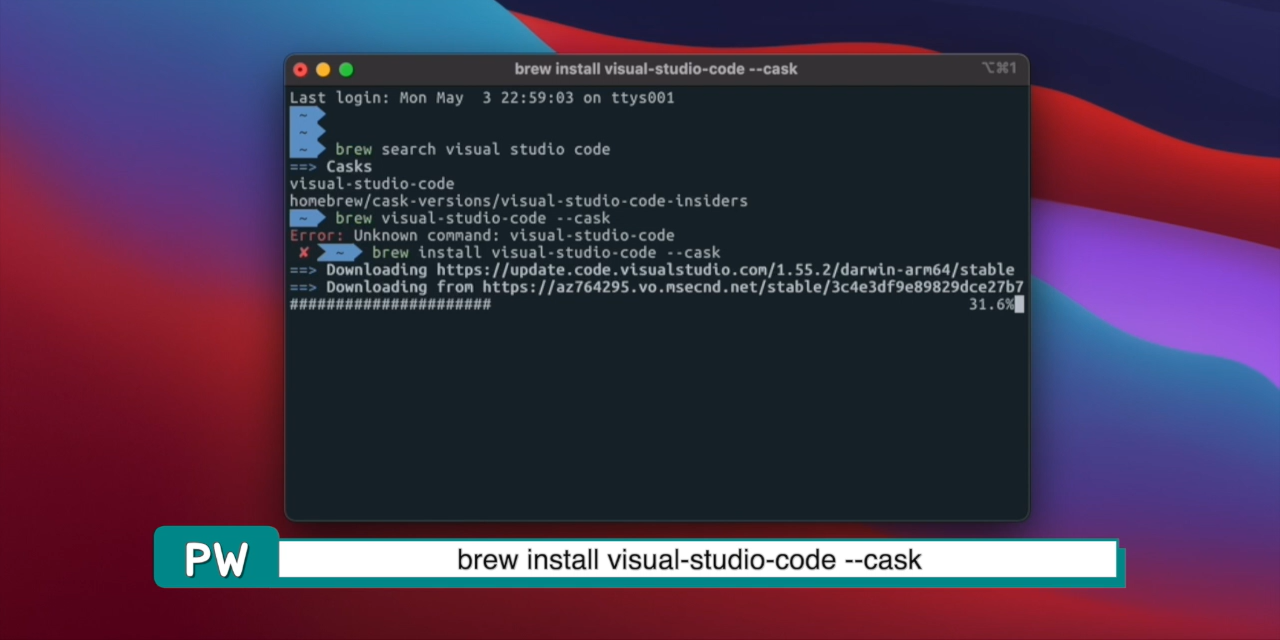Select the 'visual-studio-code' search result line

click(x=372, y=184)
